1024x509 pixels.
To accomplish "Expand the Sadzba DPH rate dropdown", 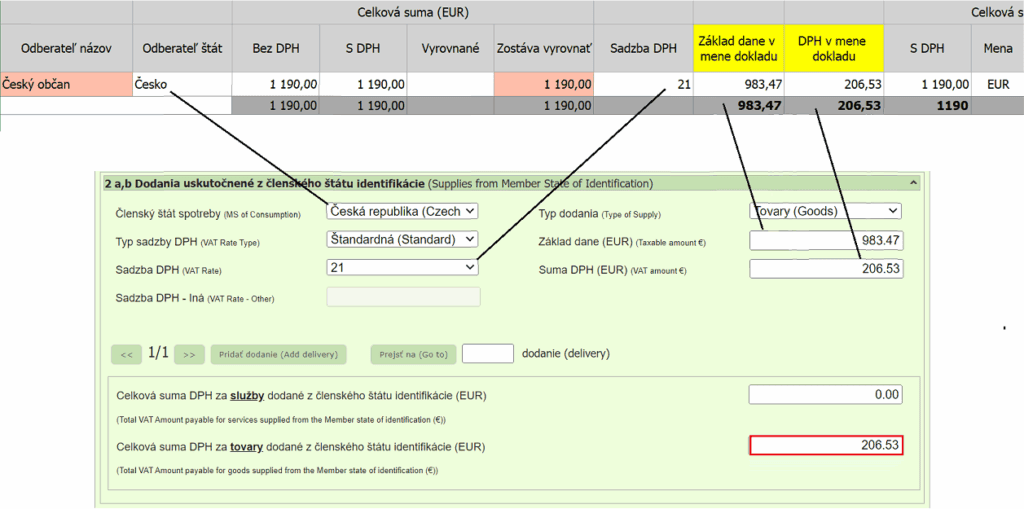I will coord(403,268).
